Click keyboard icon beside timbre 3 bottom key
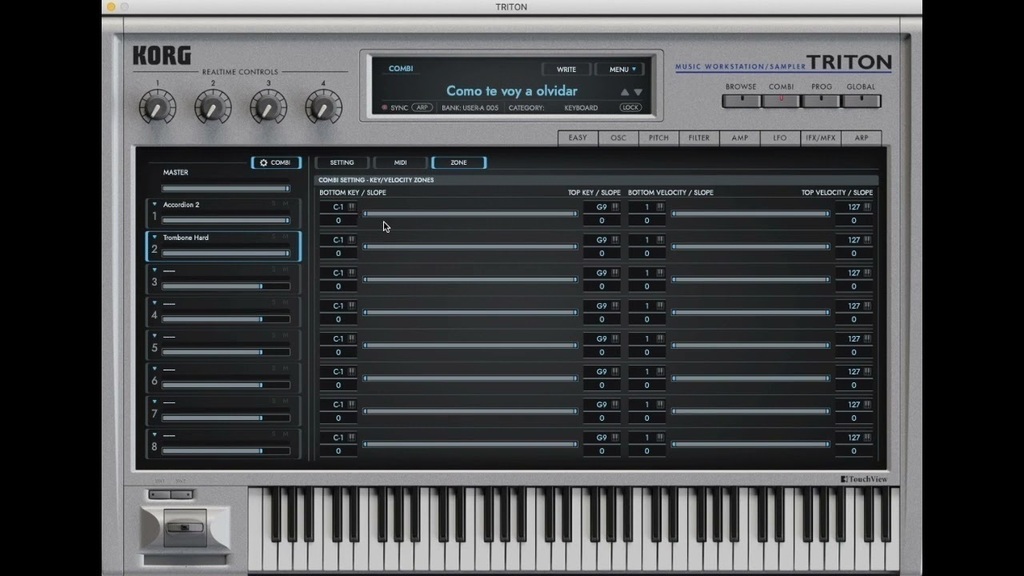This screenshot has width=1024, height=576. point(351,273)
